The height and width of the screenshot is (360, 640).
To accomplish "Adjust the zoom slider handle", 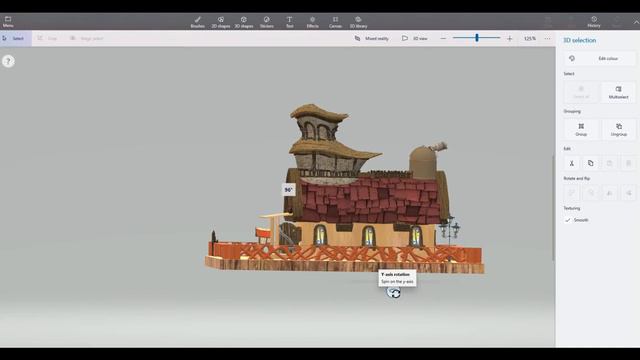I will click(x=477, y=38).
